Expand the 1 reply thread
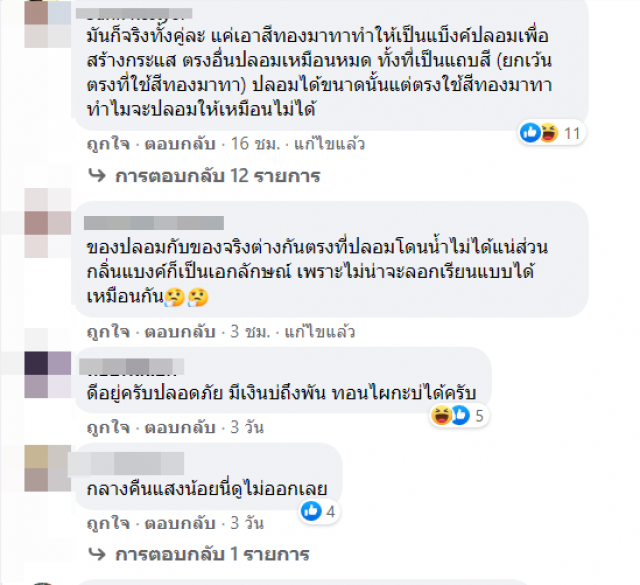The height and width of the screenshot is (585, 640). [212, 554]
